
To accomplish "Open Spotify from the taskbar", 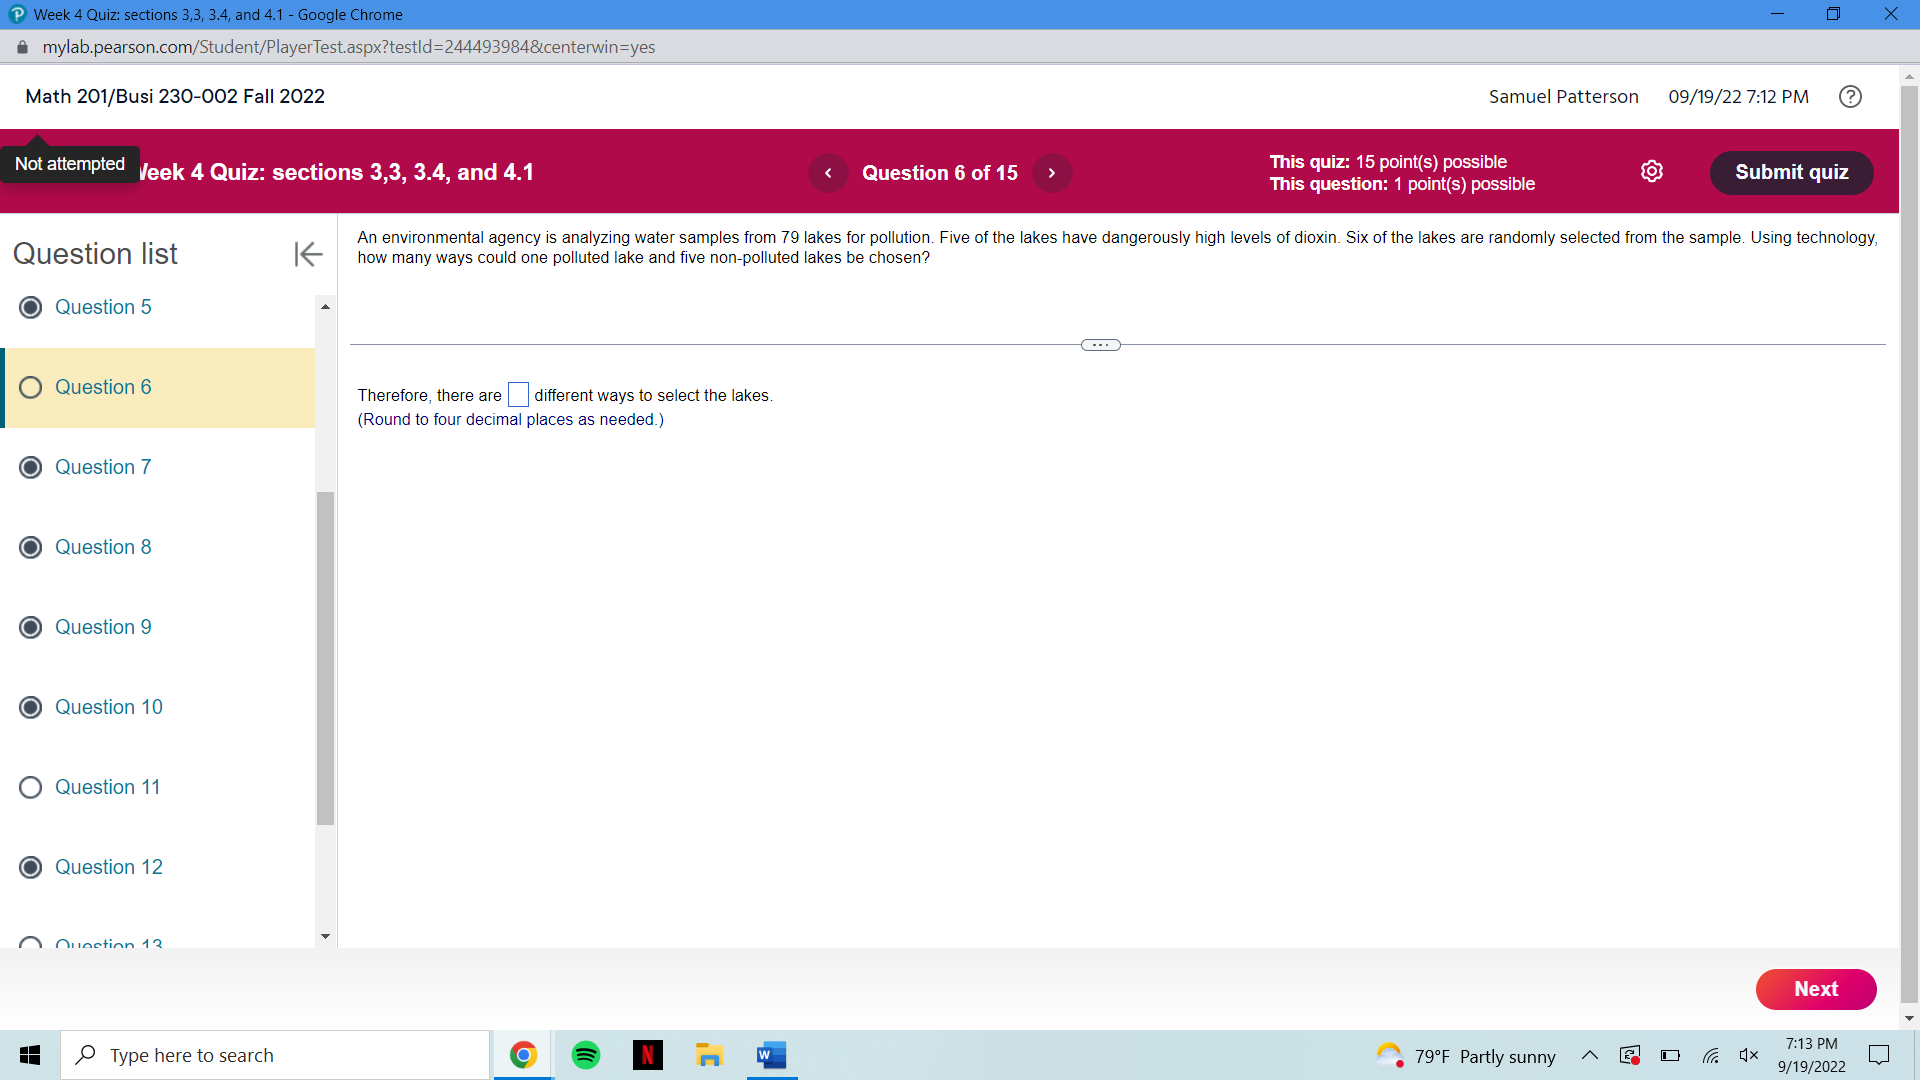I will (x=586, y=1055).
